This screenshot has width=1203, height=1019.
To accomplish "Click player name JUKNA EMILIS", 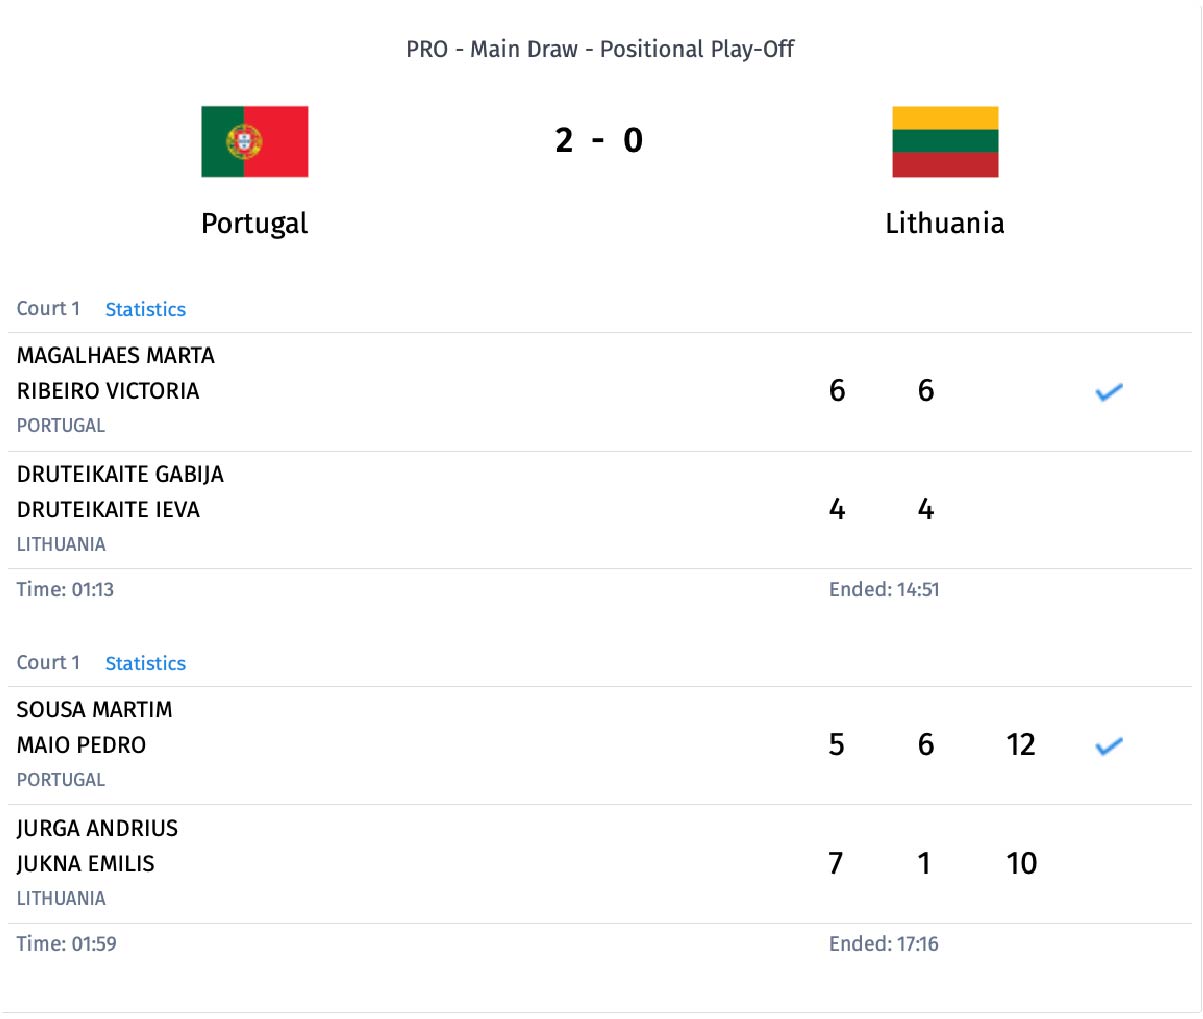I will pyautogui.click(x=85, y=864).
